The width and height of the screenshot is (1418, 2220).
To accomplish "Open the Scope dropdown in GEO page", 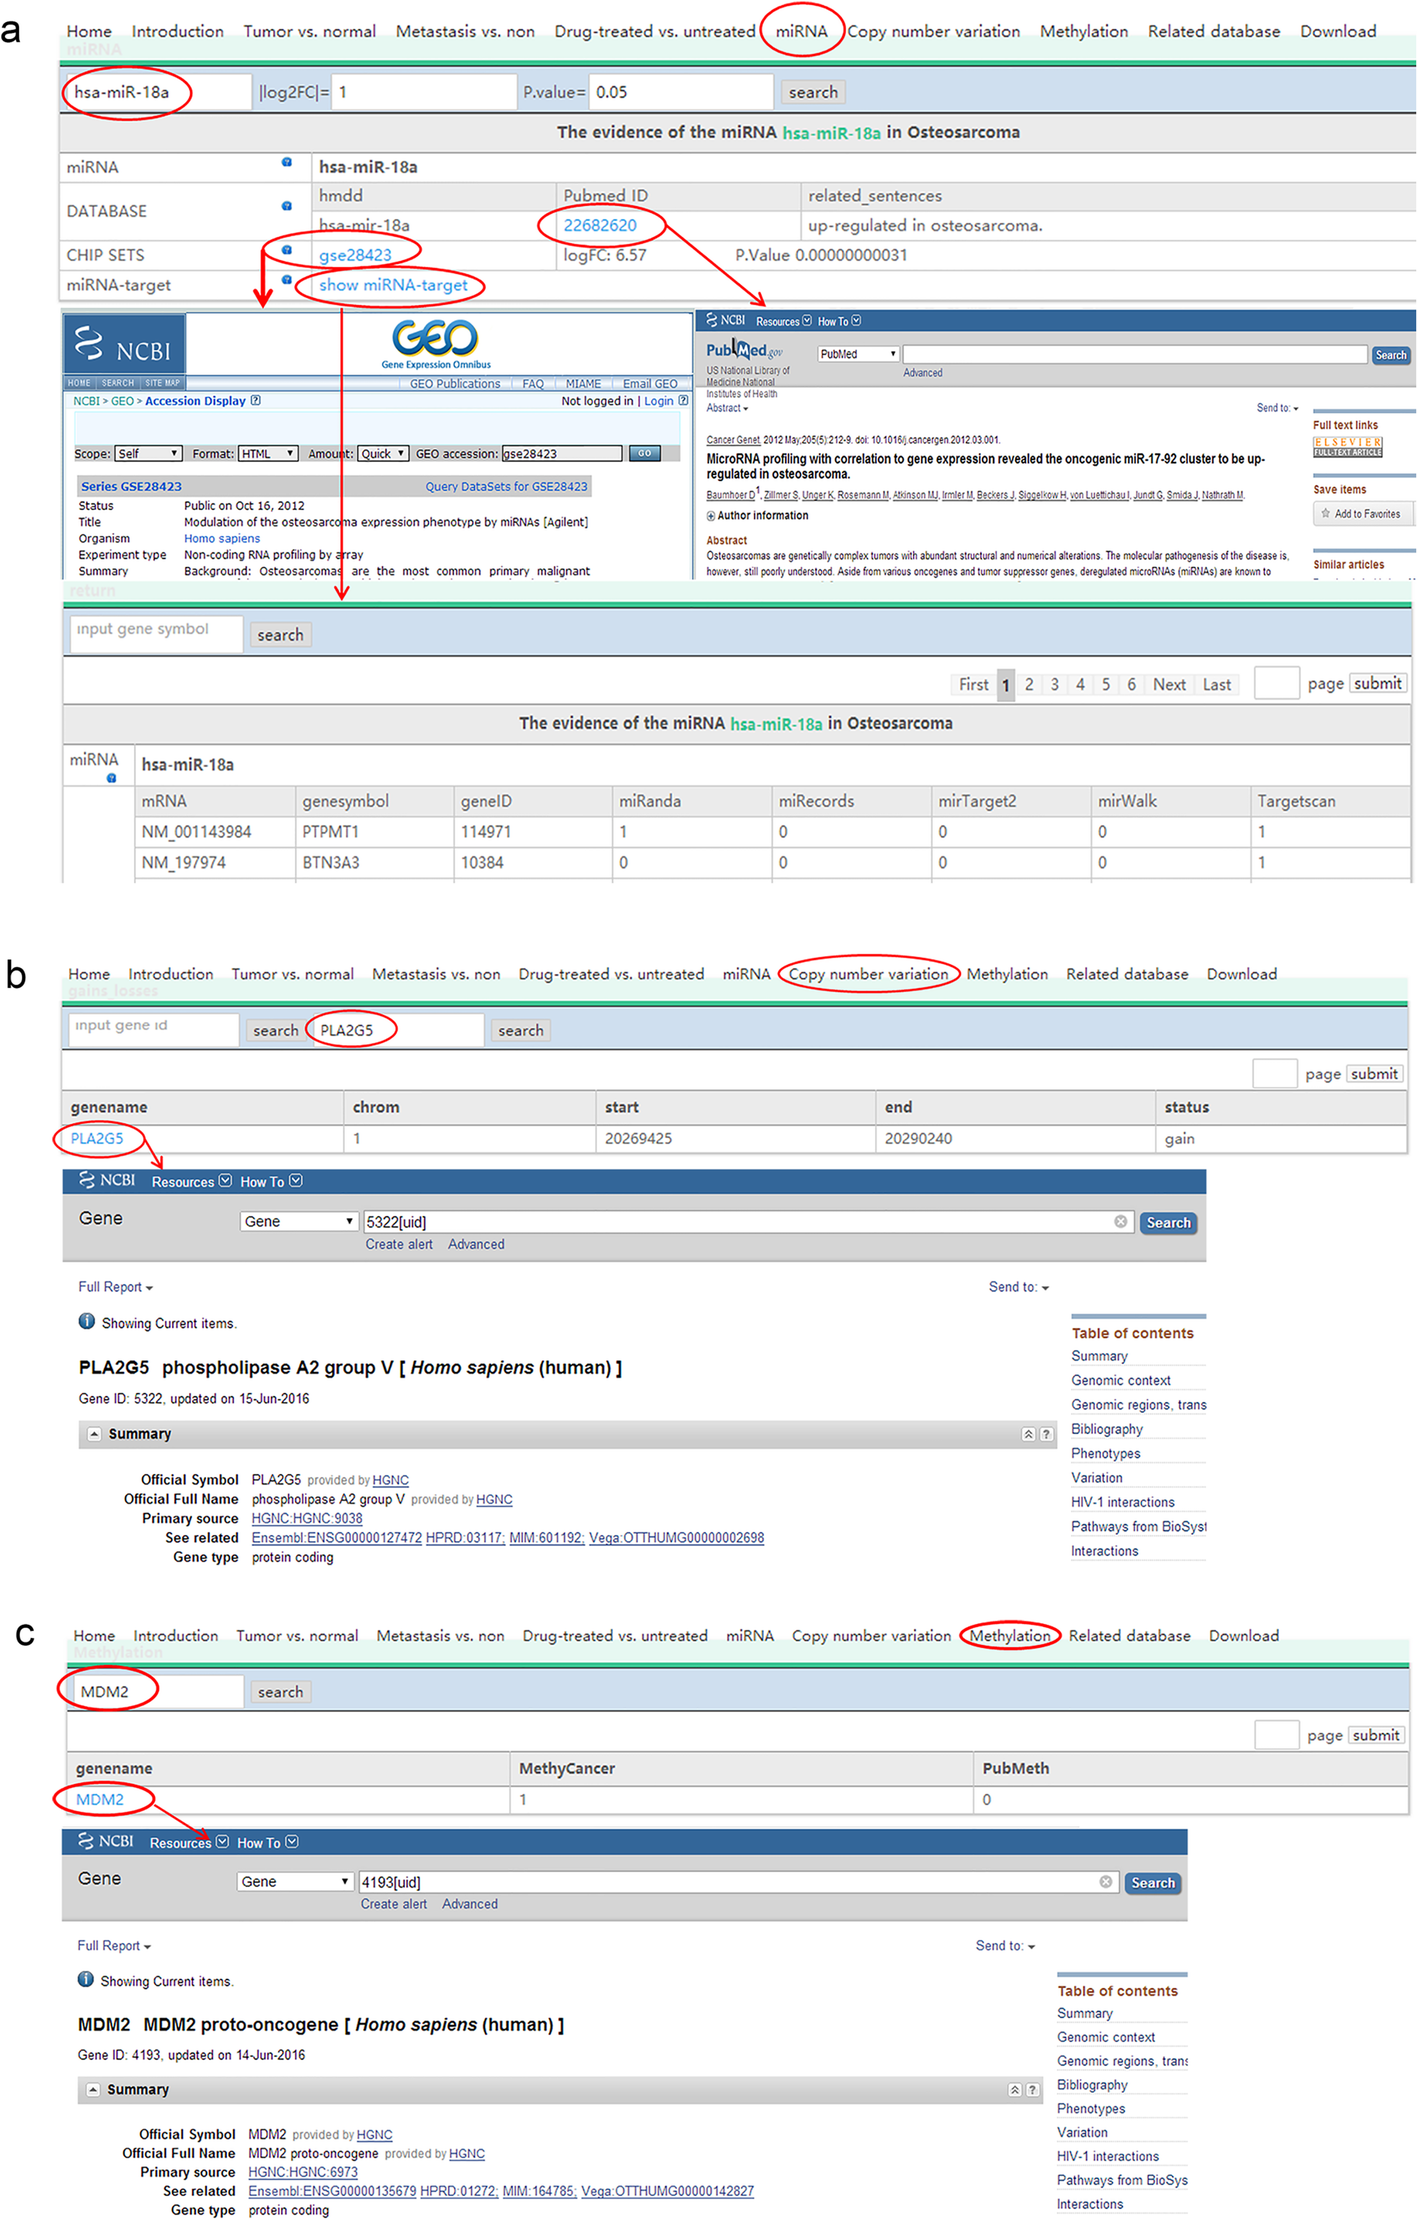I will pyautogui.click(x=148, y=453).
